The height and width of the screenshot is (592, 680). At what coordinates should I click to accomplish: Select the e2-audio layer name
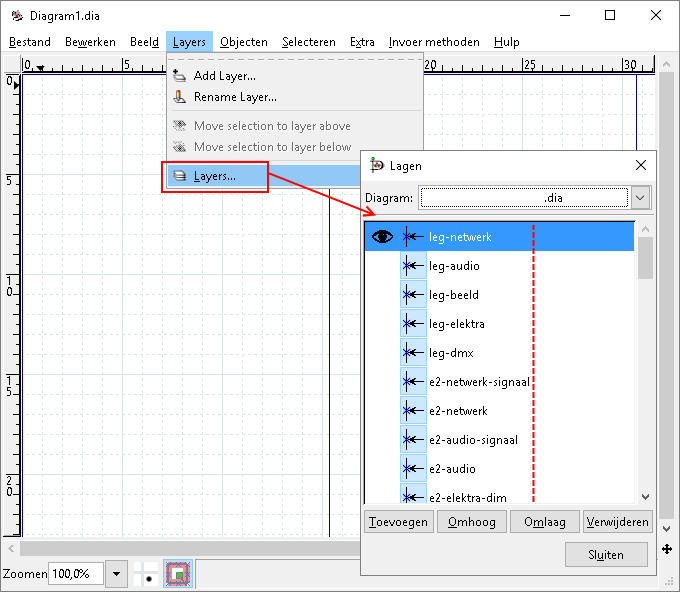pyautogui.click(x=452, y=469)
